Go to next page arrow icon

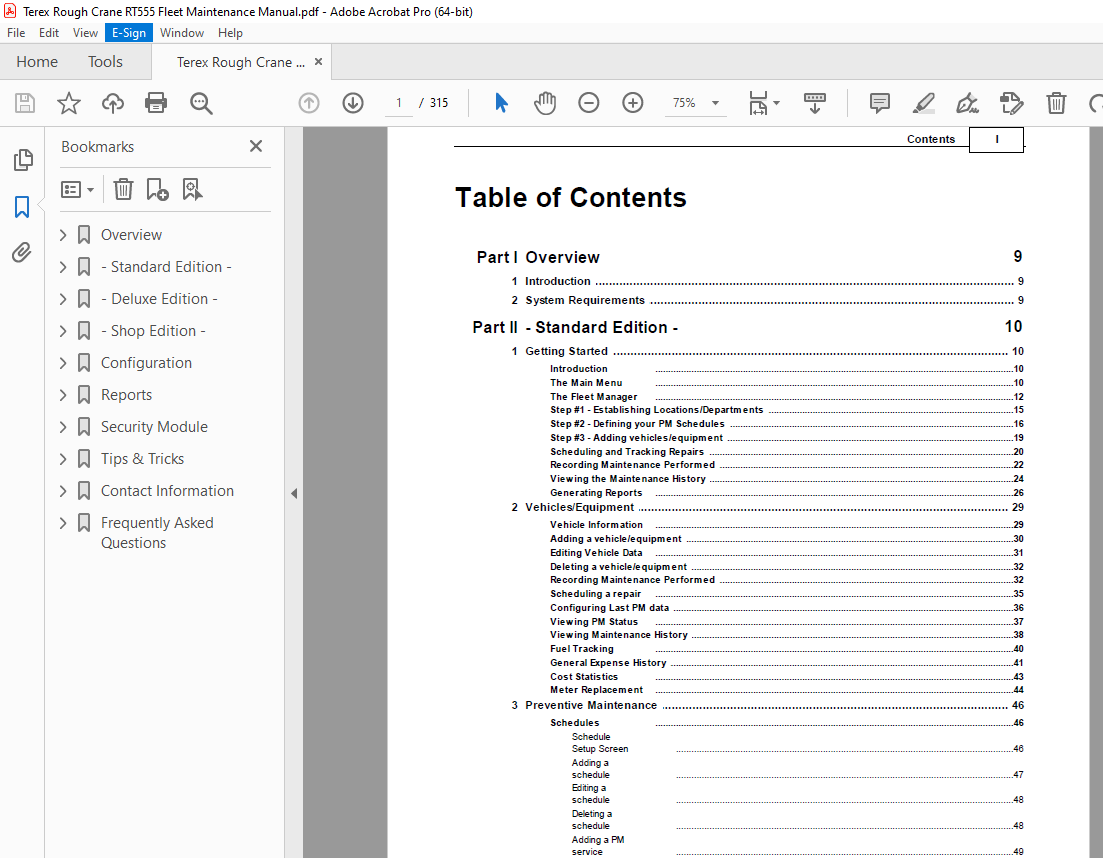(352, 103)
